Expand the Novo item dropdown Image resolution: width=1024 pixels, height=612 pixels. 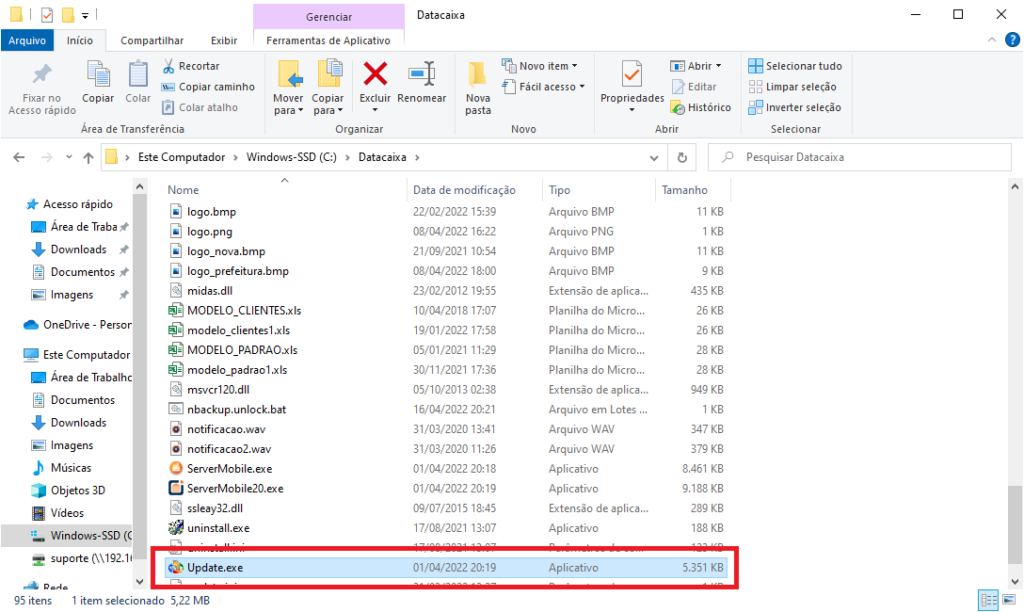click(540, 66)
